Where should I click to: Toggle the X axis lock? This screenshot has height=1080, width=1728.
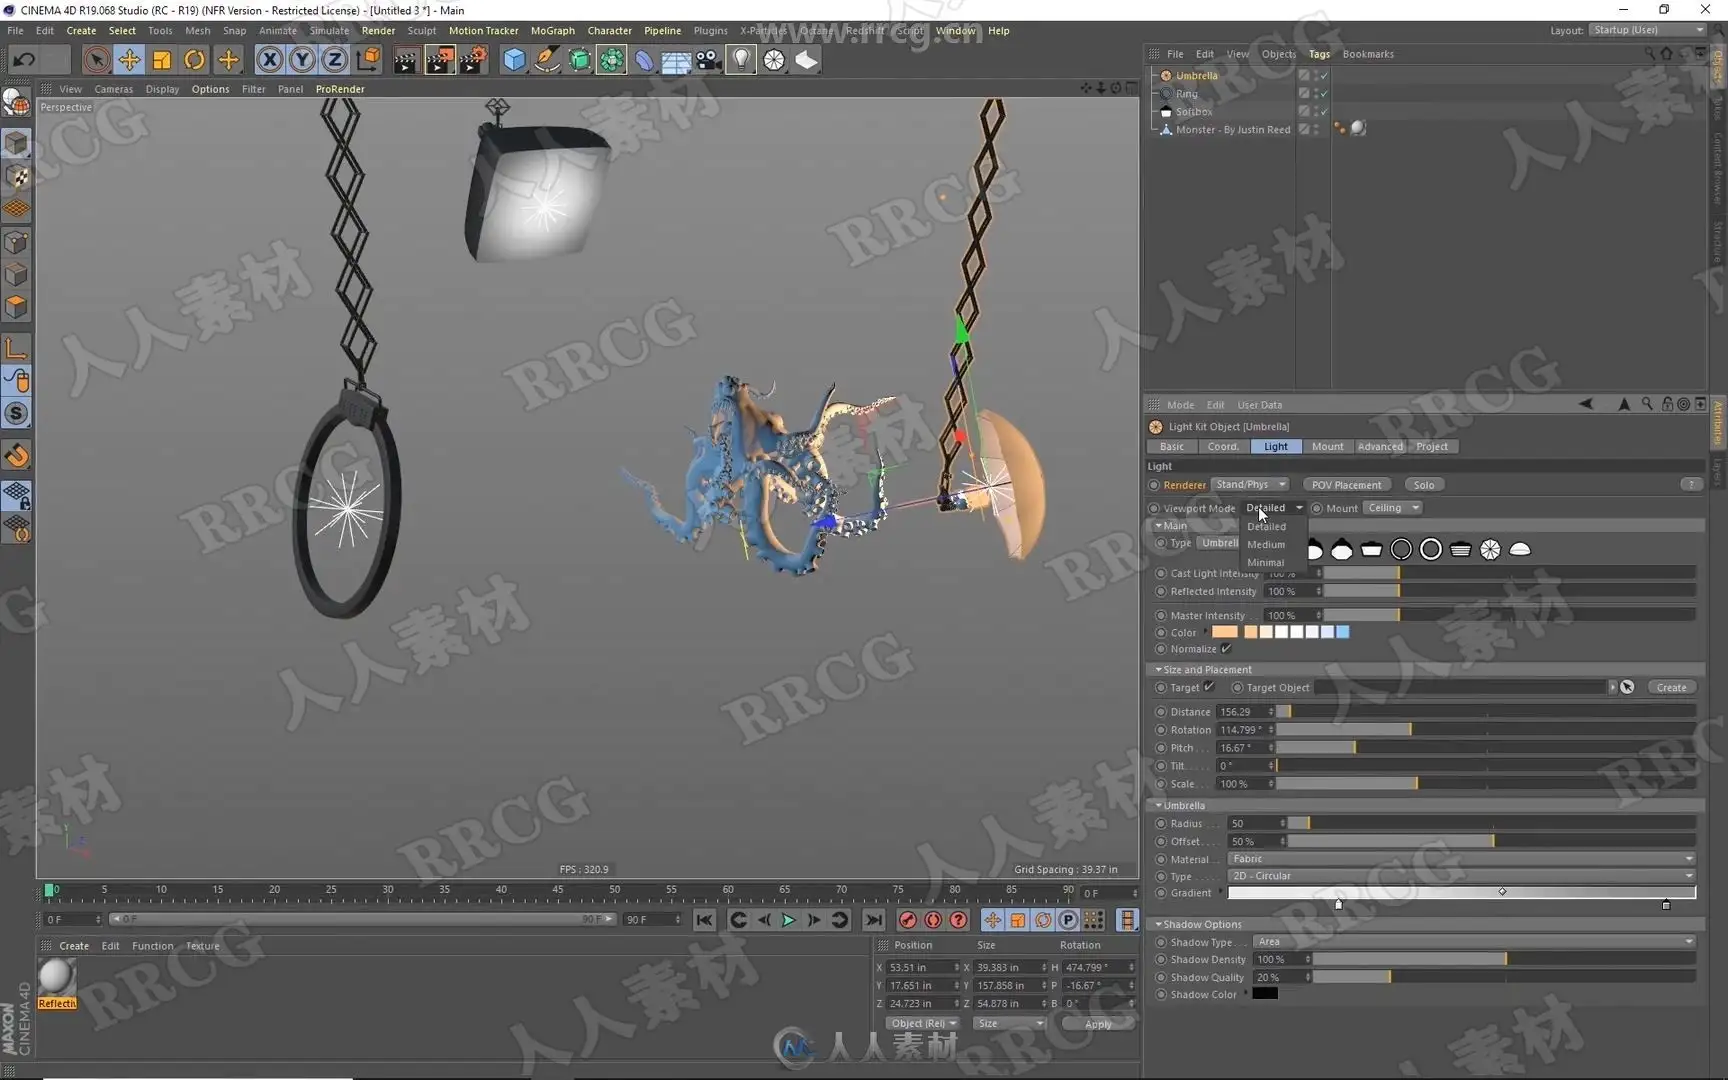pyautogui.click(x=269, y=60)
